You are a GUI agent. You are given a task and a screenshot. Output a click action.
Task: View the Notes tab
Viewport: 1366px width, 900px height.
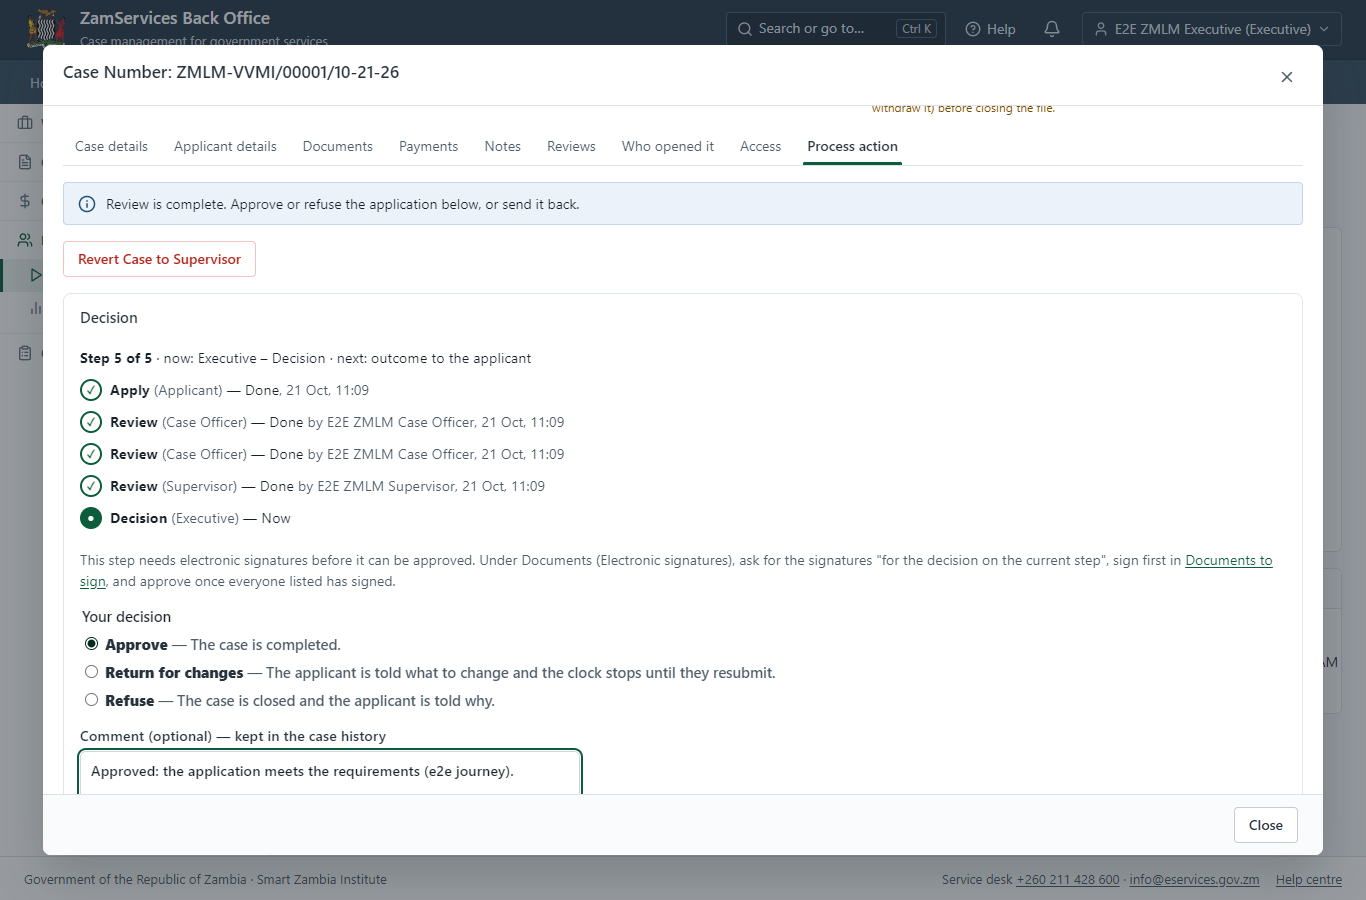(503, 146)
